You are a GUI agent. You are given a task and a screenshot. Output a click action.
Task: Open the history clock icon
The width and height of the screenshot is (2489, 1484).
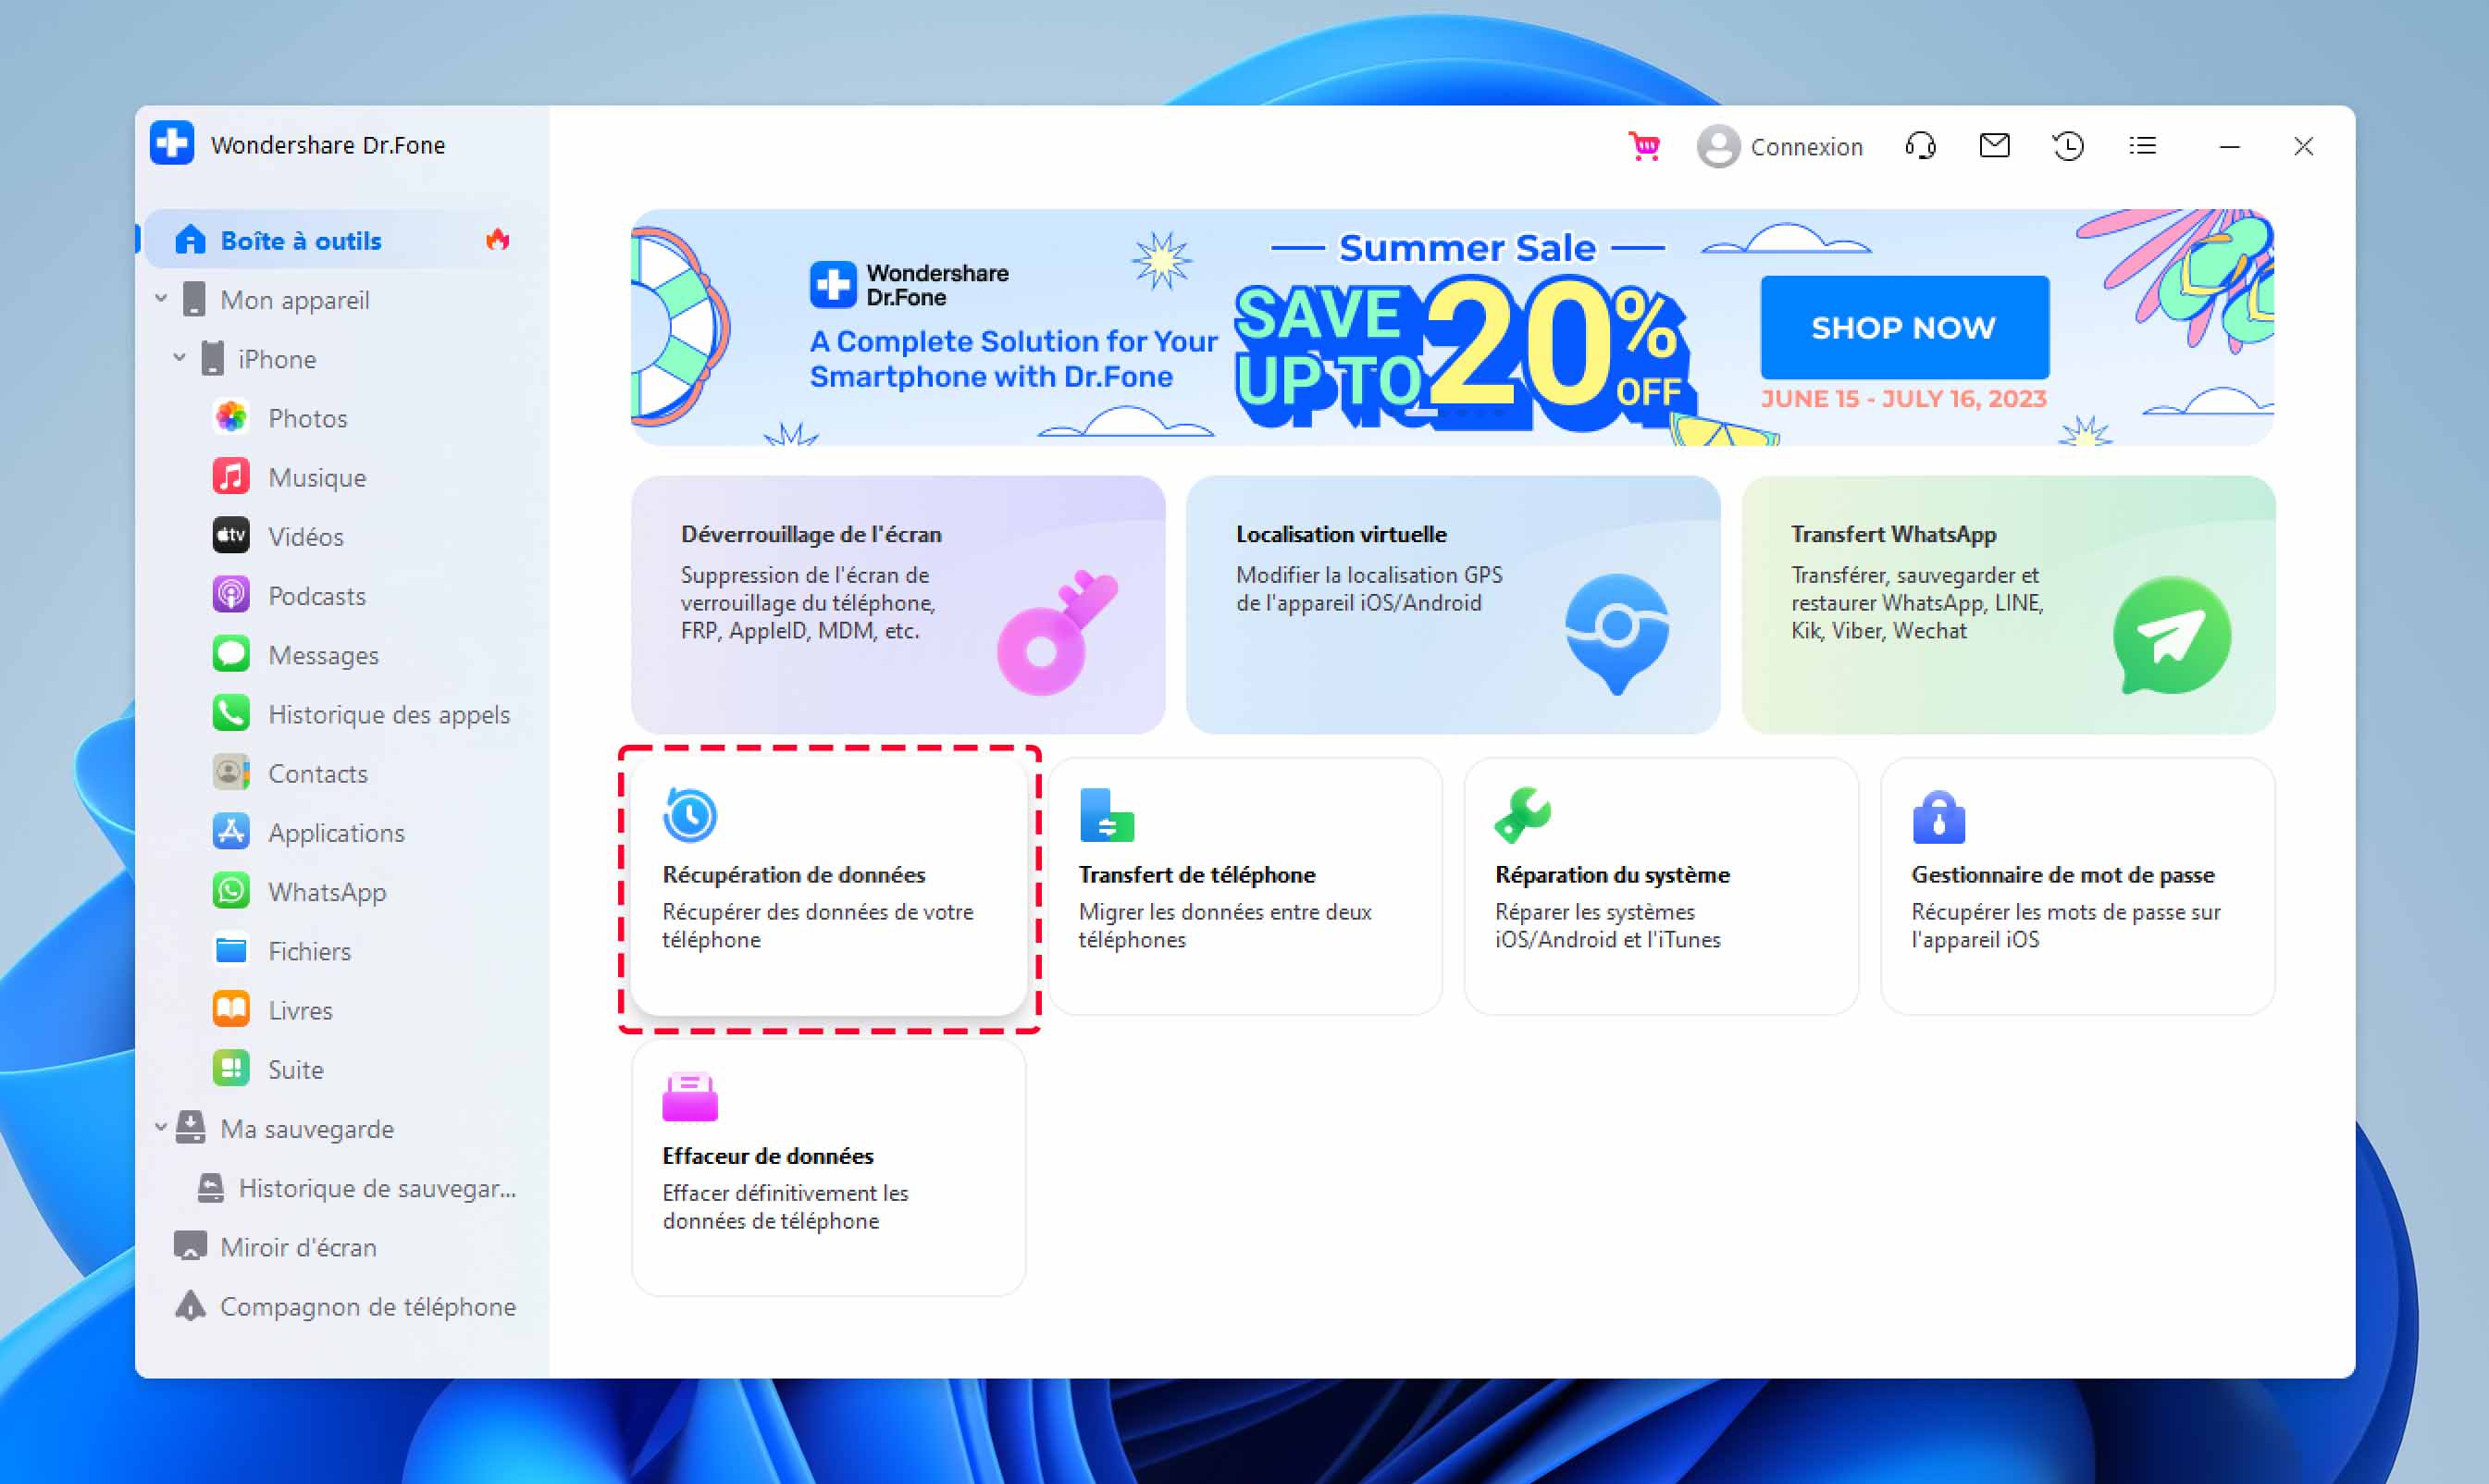(x=2068, y=146)
